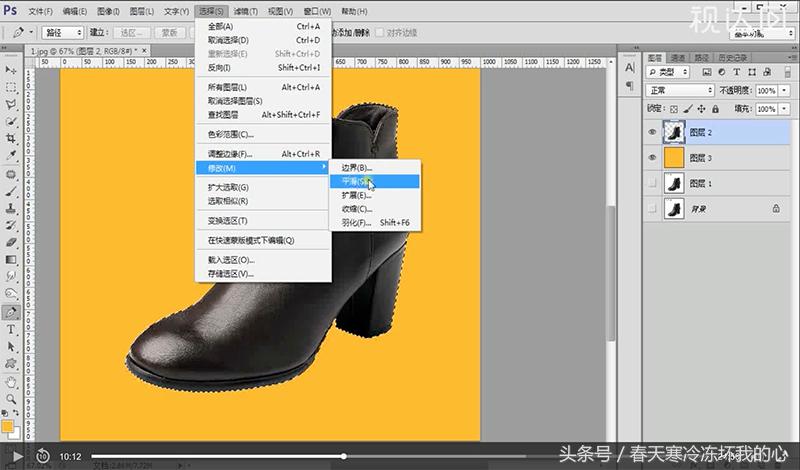This screenshot has width=800, height=470.
Task: Open the 路径 tool mode dropdown
Action: click(x=62, y=33)
